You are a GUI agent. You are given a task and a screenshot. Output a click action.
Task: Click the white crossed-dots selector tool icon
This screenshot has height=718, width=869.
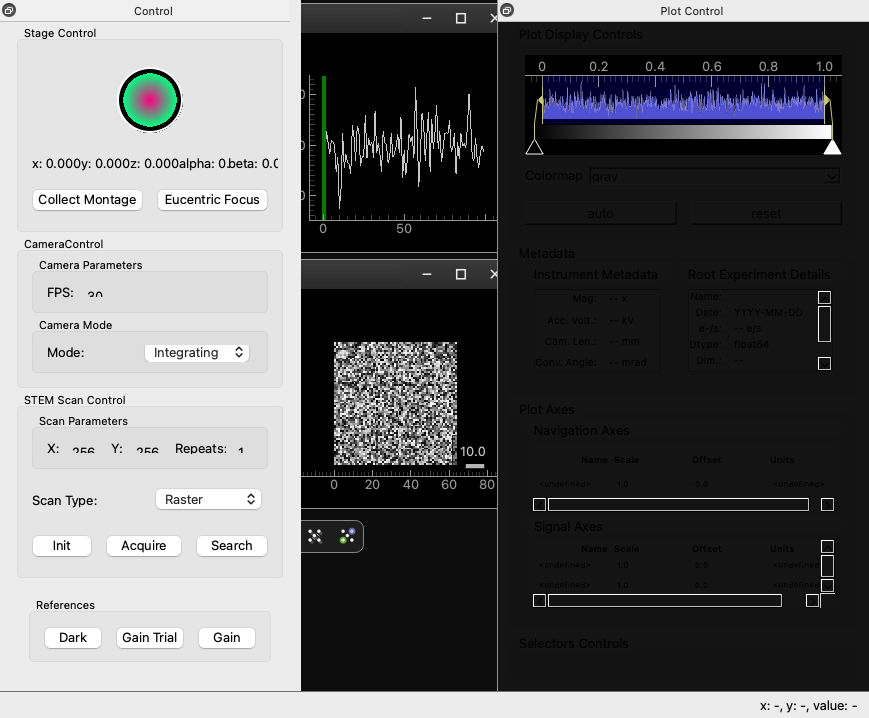pyautogui.click(x=315, y=537)
